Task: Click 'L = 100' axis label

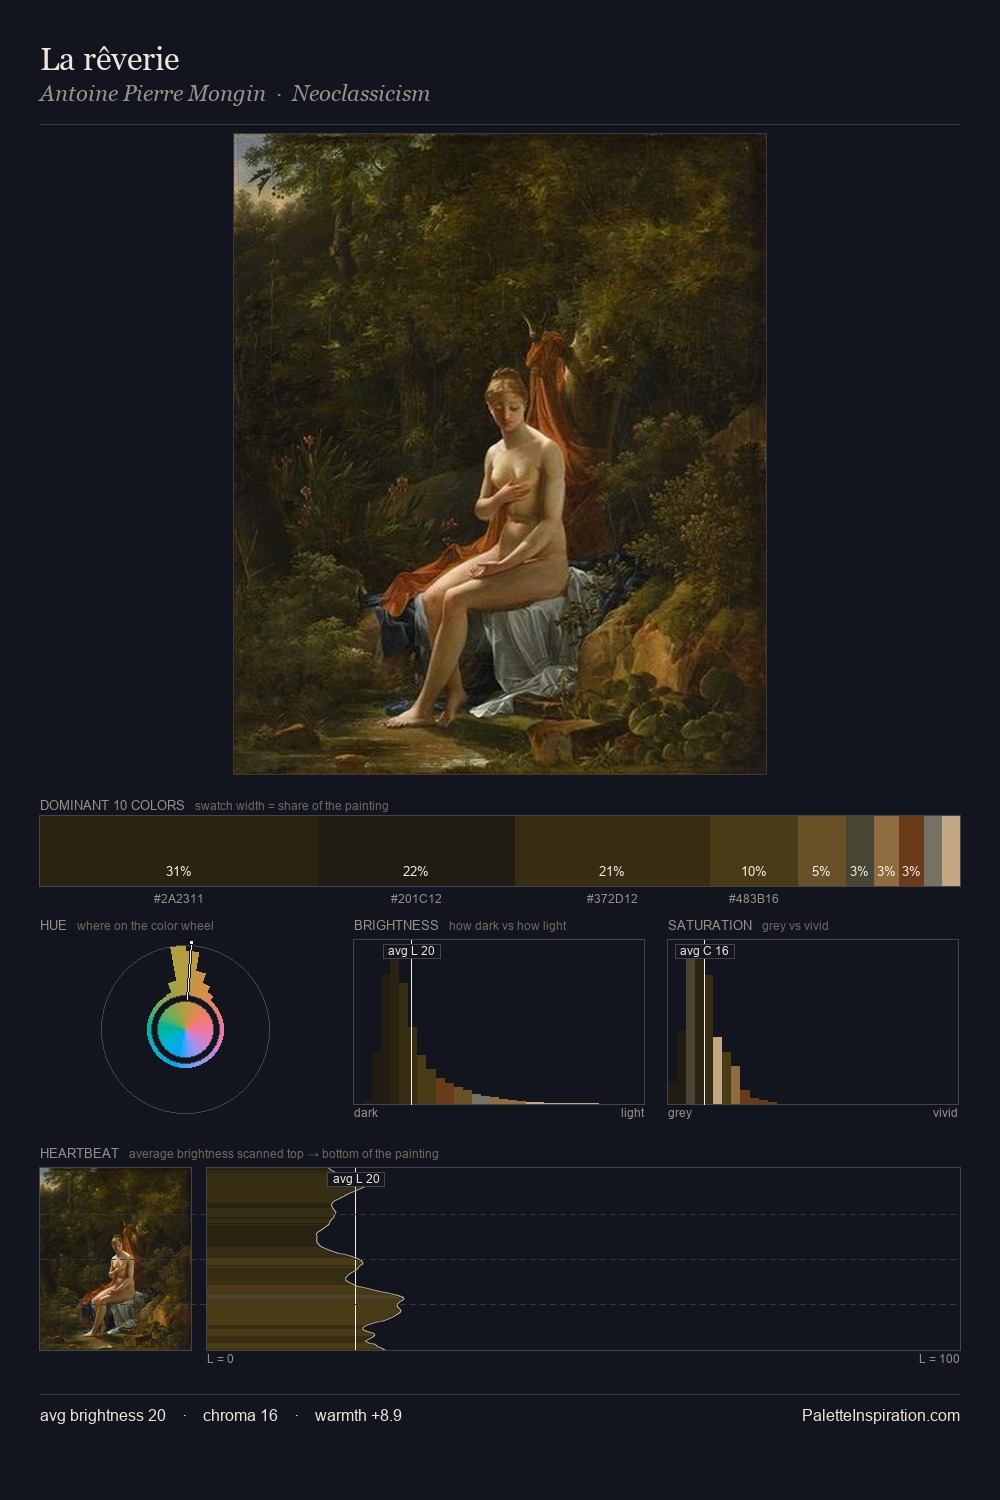Action: 939,1359
